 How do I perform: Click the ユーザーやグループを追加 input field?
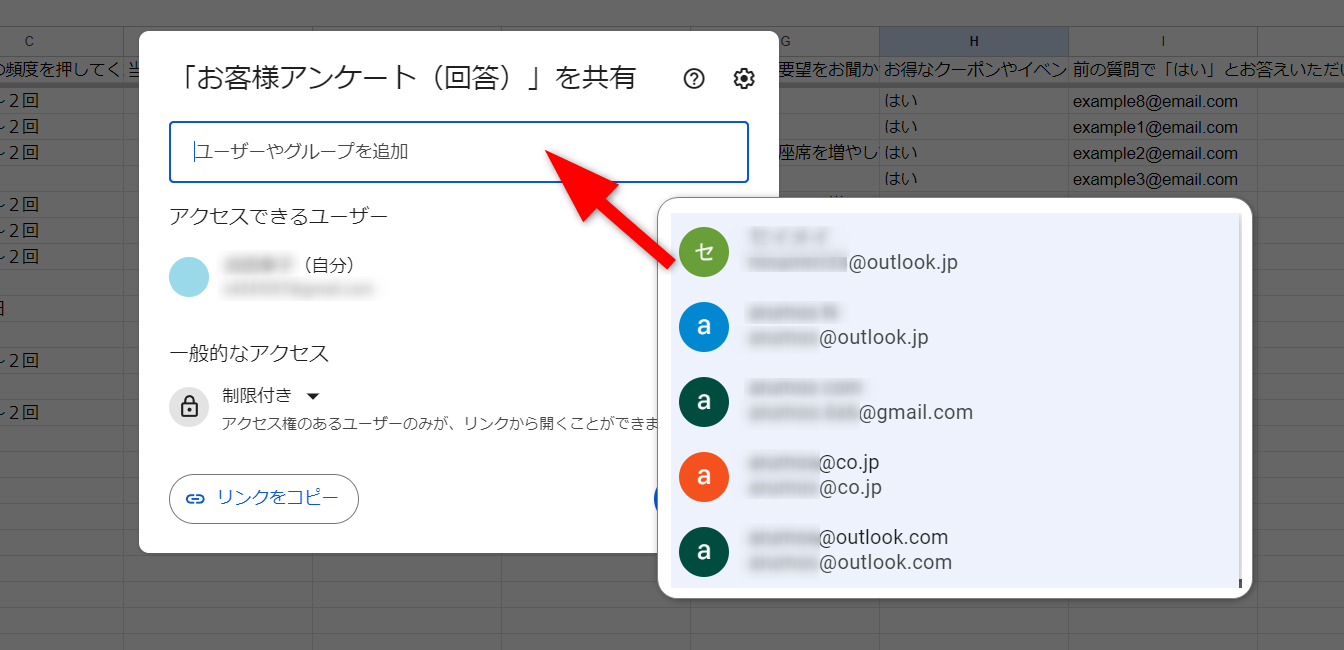coord(459,152)
